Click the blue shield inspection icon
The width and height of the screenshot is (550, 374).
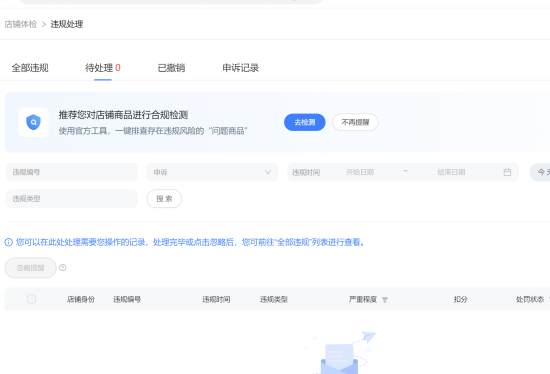pos(33,122)
